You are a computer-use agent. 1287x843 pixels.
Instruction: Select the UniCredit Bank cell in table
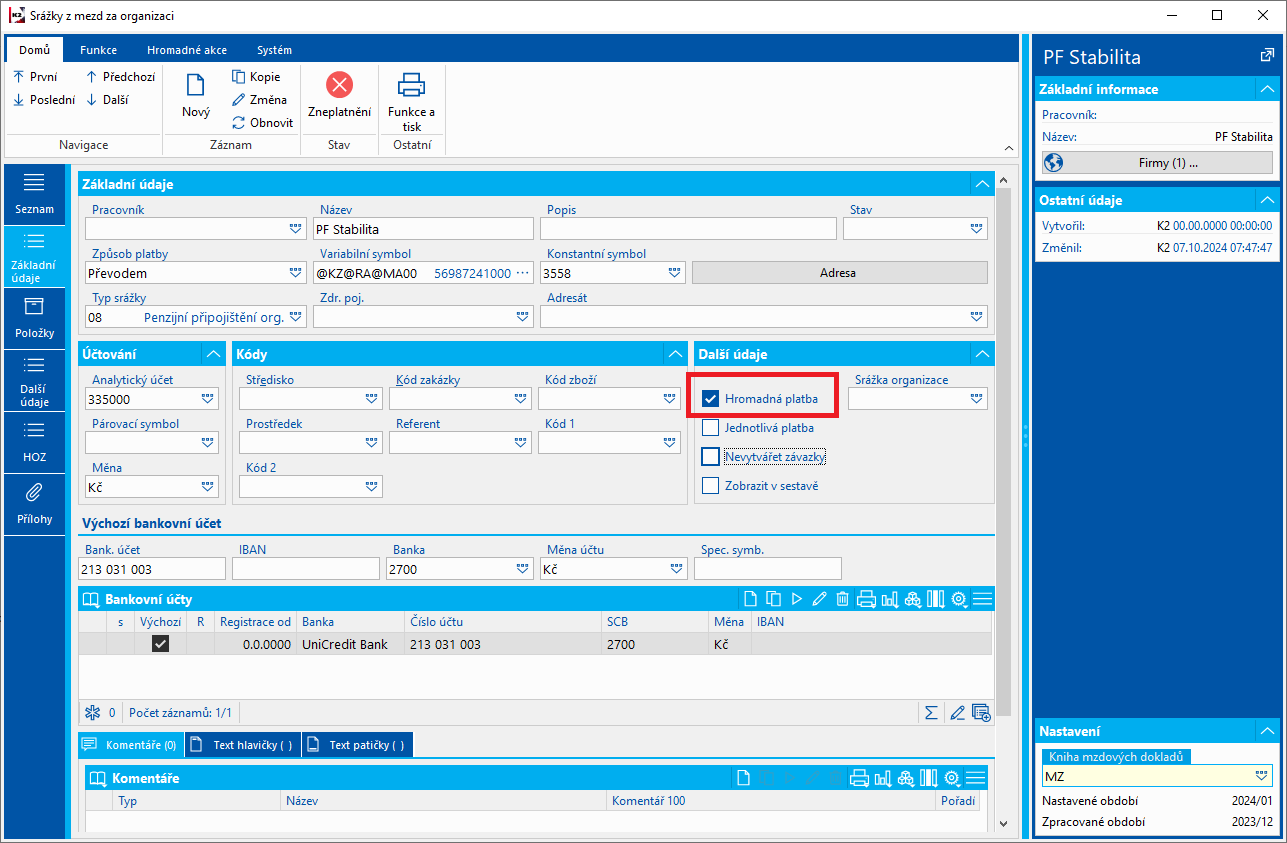coord(350,645)
